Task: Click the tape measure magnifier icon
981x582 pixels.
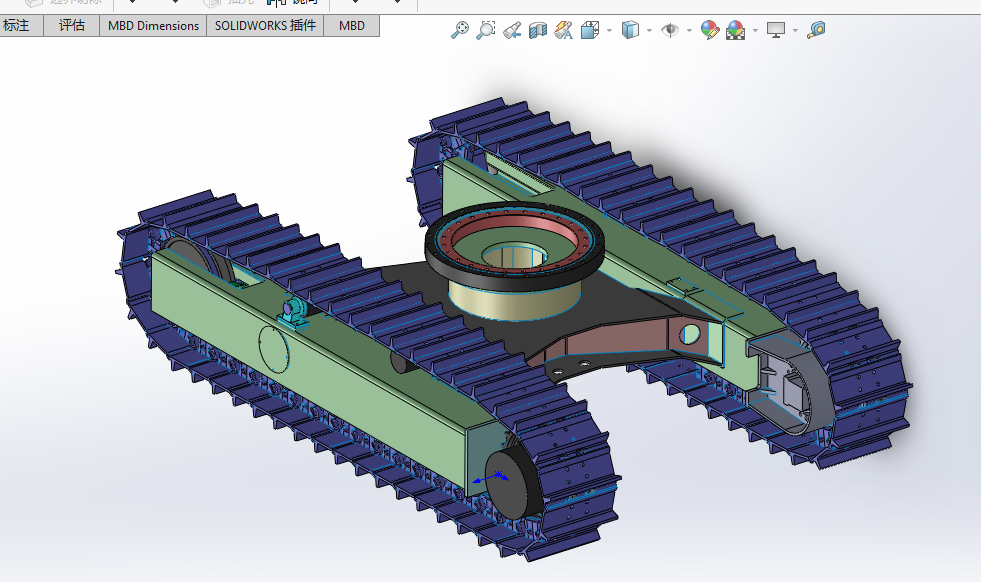Action: pyautogui.click(x=816, y=30)
